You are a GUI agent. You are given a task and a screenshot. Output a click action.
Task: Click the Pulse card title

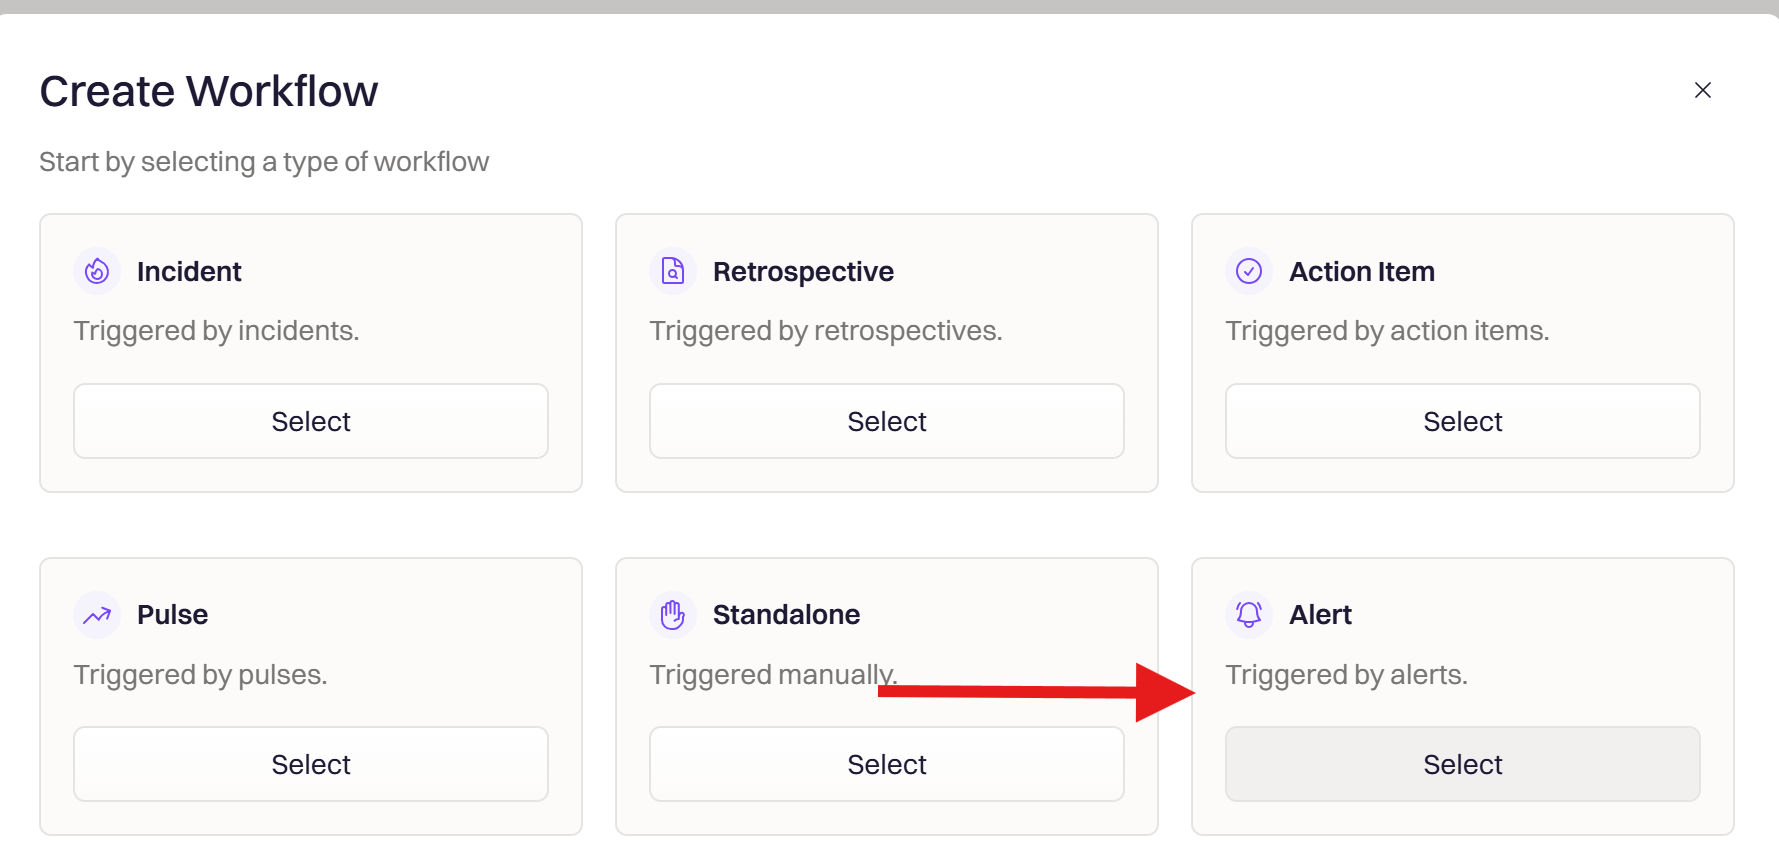(172, 615)
